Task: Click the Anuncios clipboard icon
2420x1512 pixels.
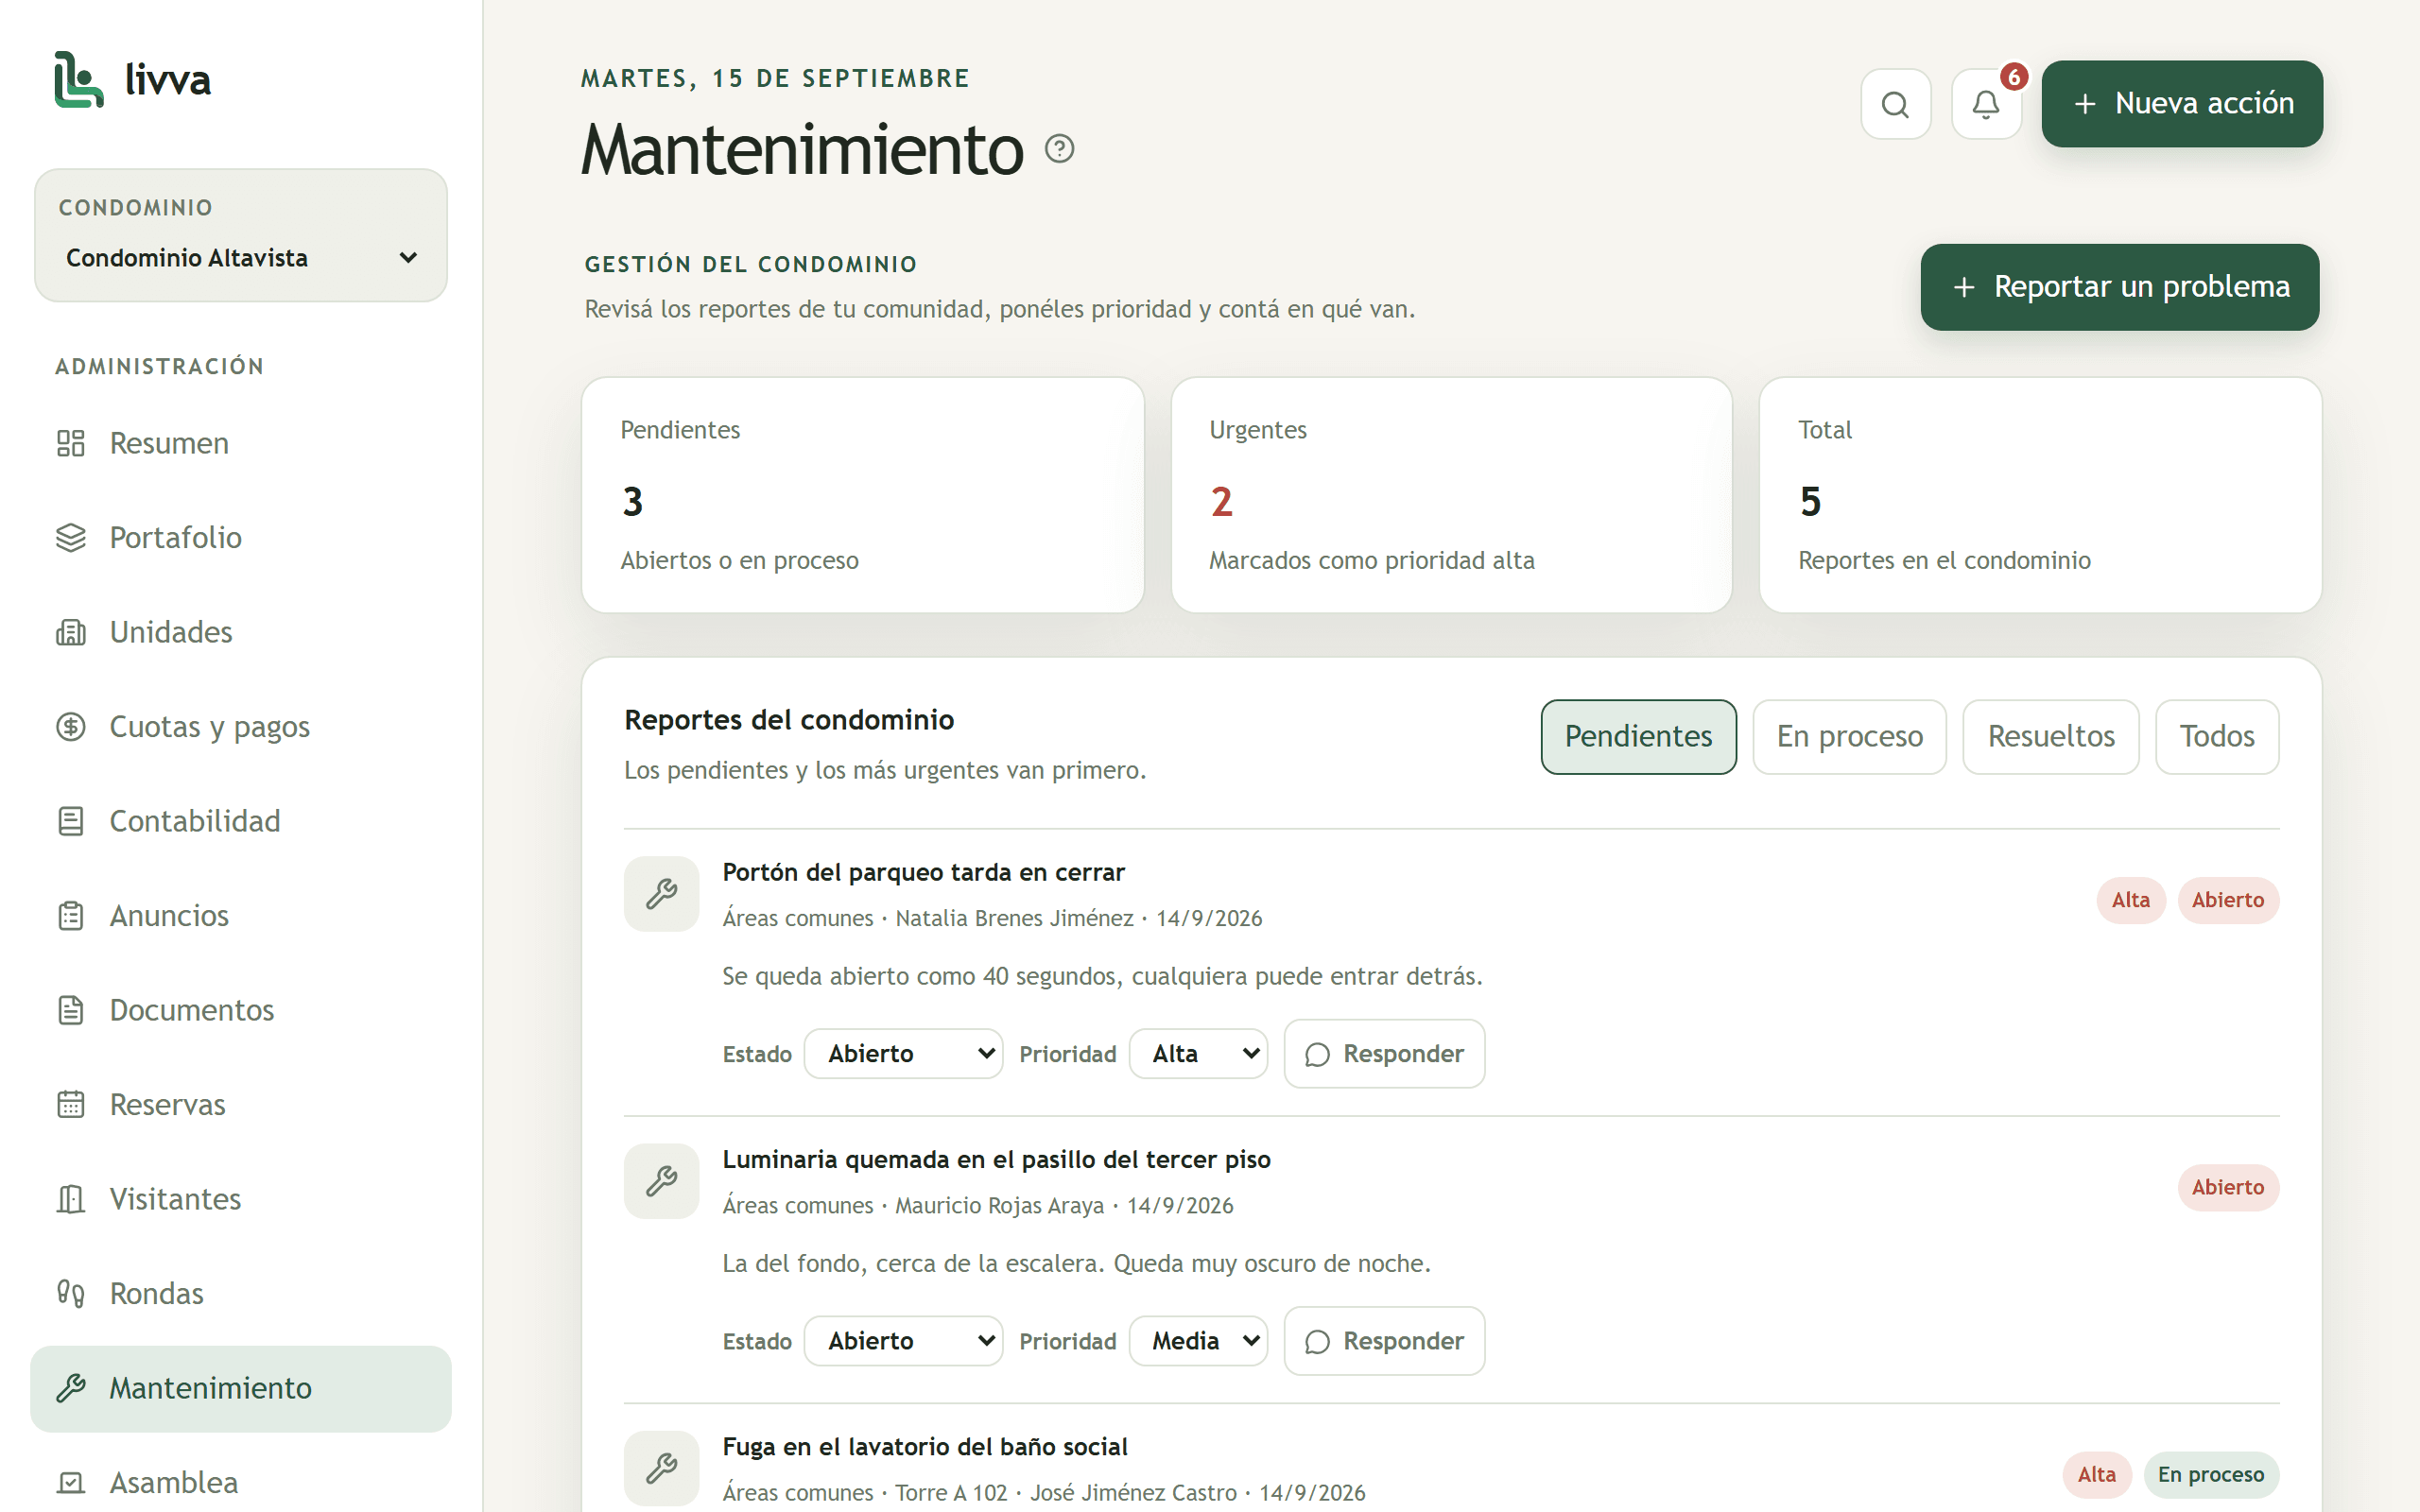Action: (x=70, y=915)
